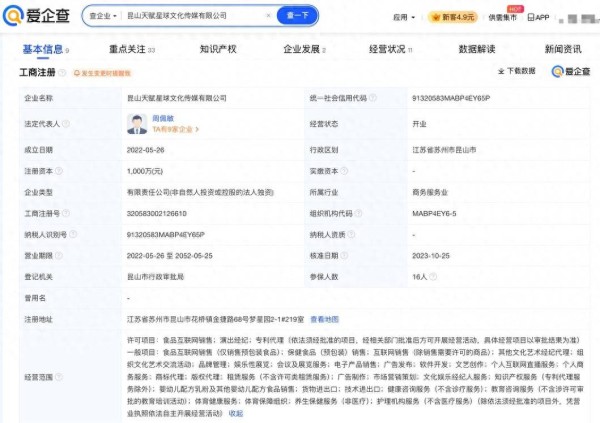
Task: Click help icon next to 实缴资本
Action: click(x=344, y=171)
